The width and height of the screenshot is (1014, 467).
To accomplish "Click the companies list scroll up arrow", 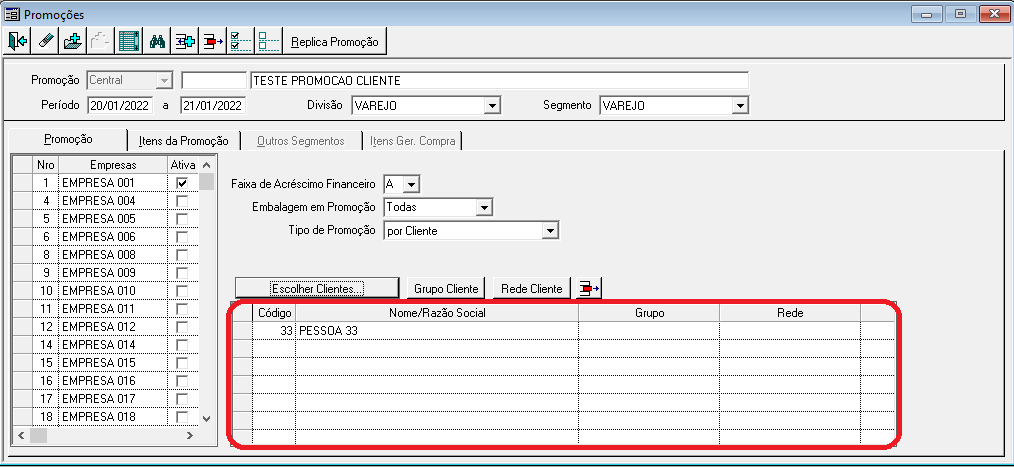I will (x=206, y=166).
